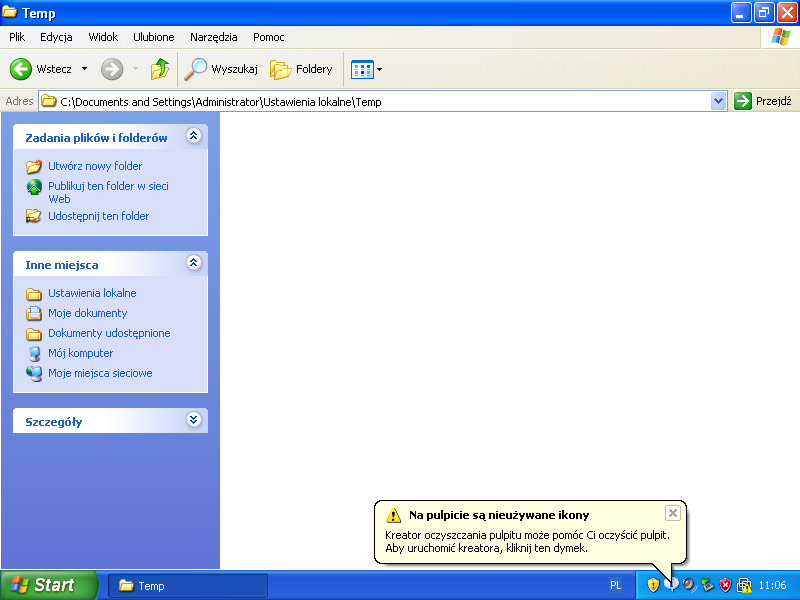
Task: Go up one folder level icon
Action: [x=160, y=69]
